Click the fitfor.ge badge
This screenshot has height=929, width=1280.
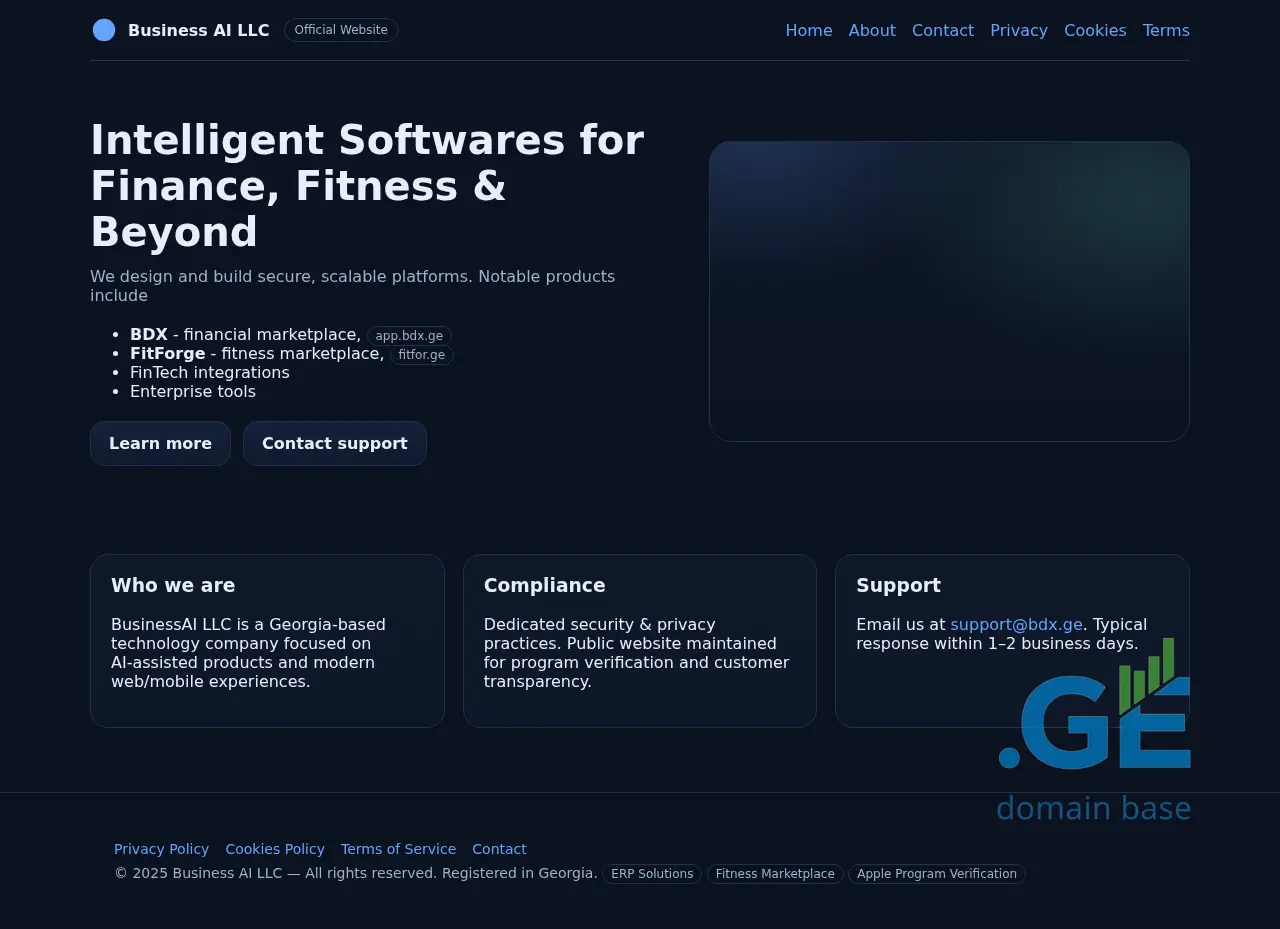[x=421, y=355]
